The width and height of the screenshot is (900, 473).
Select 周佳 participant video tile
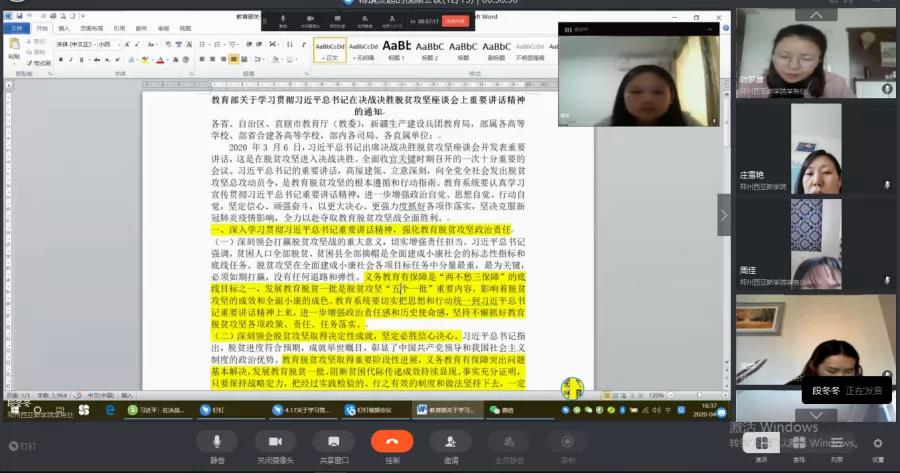[816, 244]
